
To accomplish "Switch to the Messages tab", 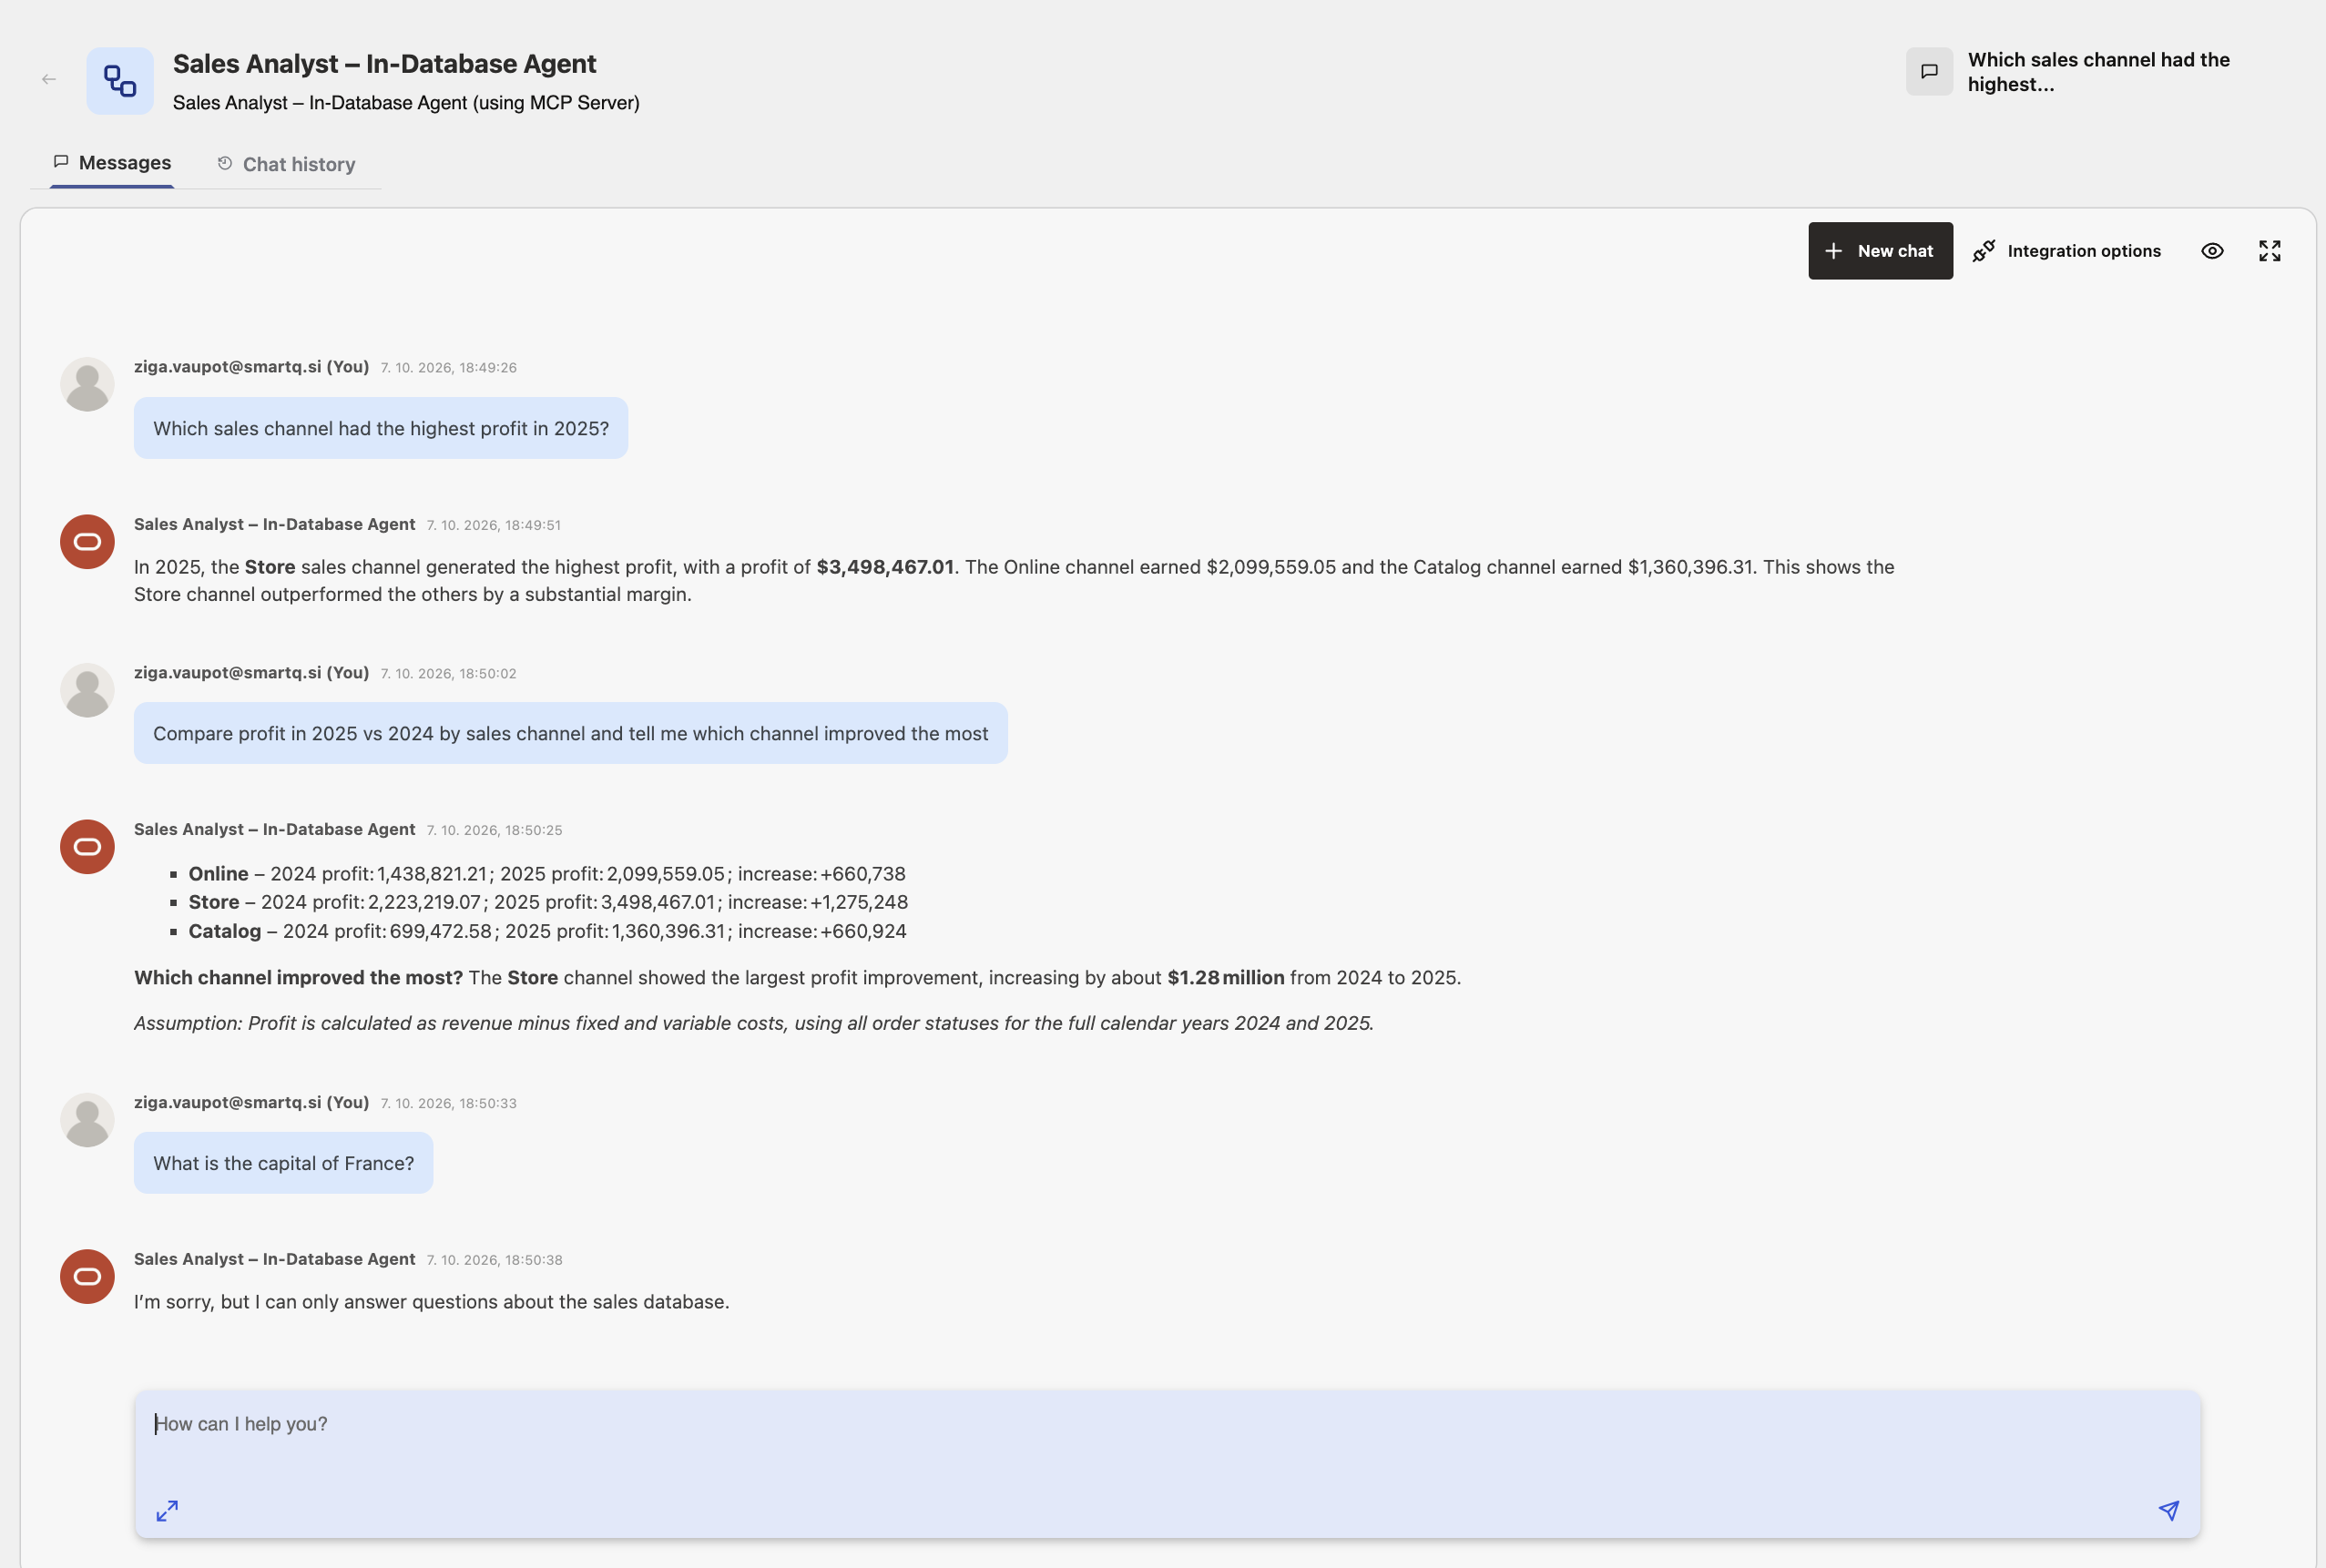I will click(x=112, y=163).
